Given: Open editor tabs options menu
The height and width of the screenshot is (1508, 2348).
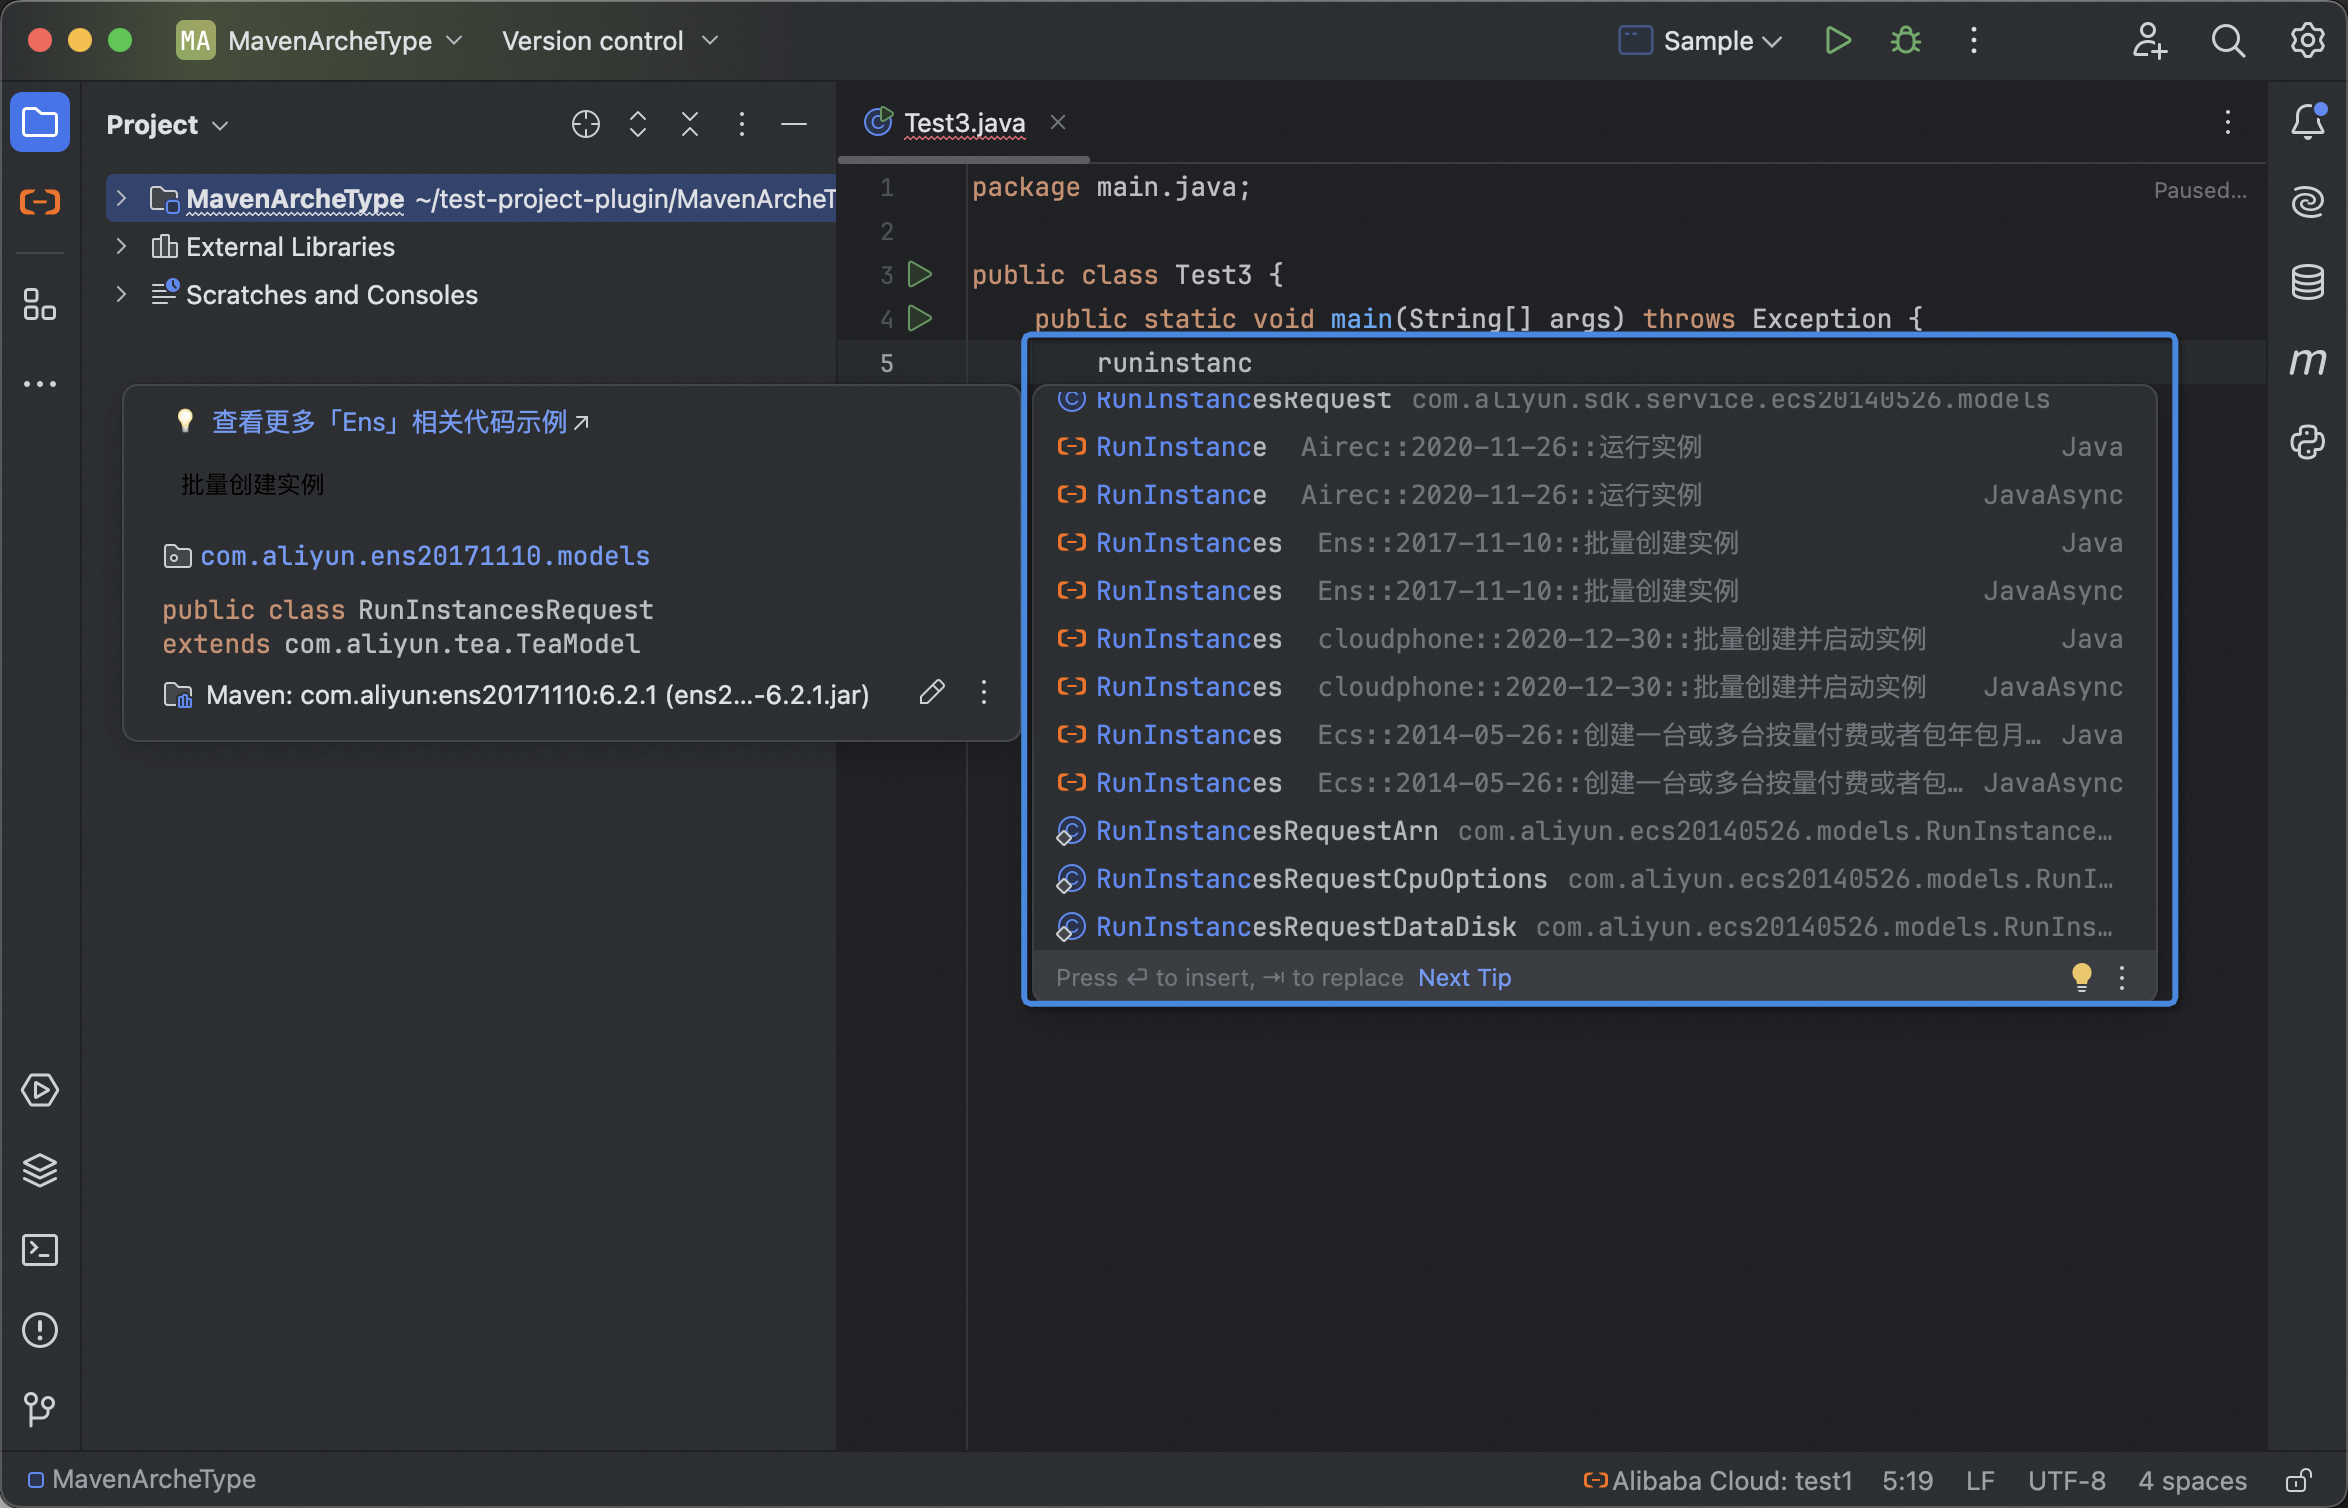Looking at the screenshot, I should coord(2228,122).
